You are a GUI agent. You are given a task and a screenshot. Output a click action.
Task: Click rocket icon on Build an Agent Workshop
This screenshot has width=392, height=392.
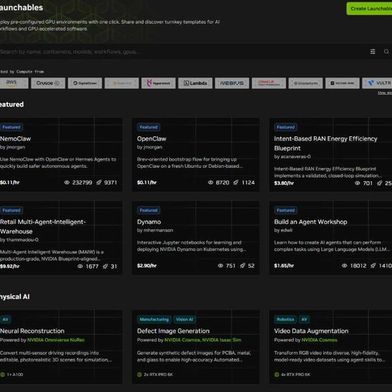[x=373, y=266]
